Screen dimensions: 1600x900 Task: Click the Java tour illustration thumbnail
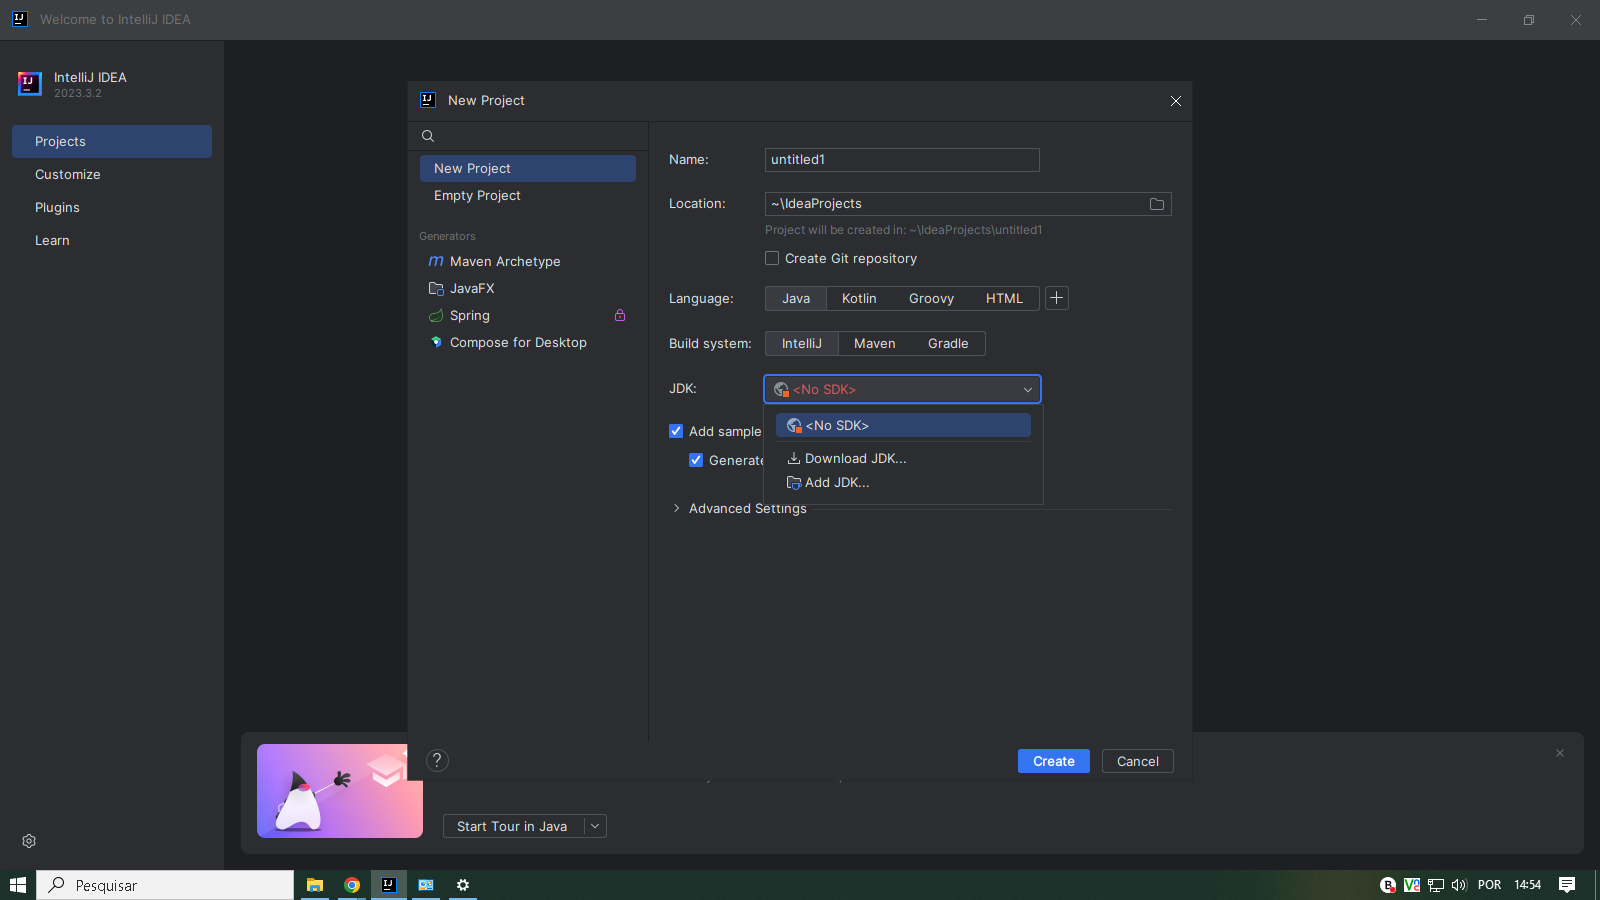(x=340, y=791)
